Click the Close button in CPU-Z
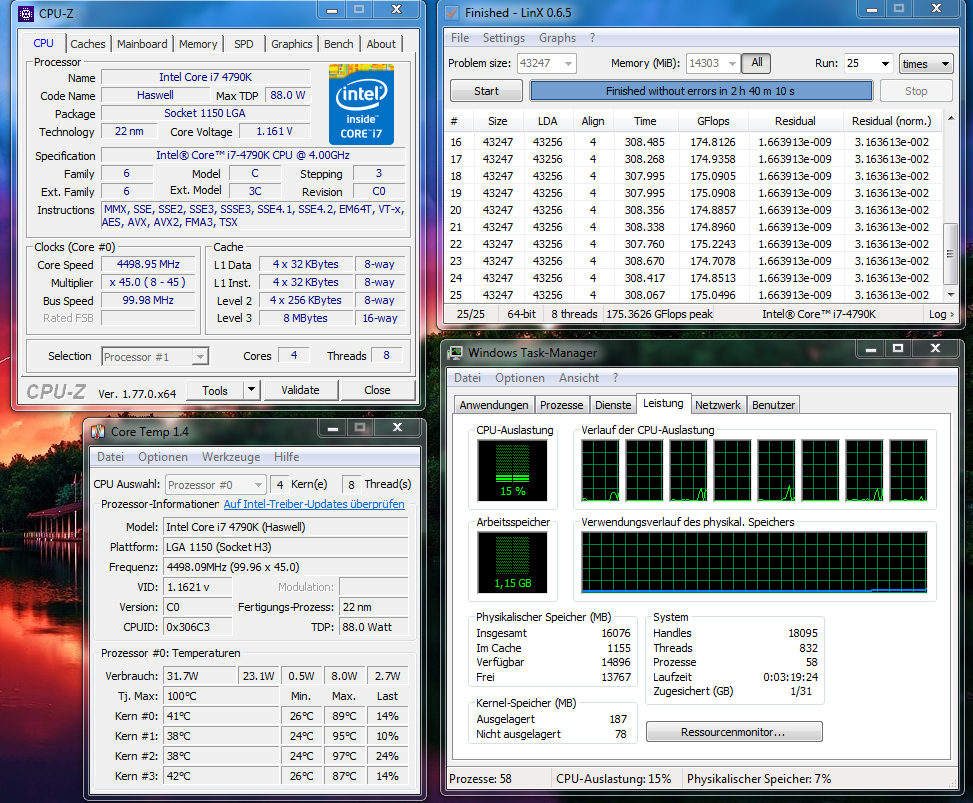This screenshot has height=803, width=973. click(377, 390)
